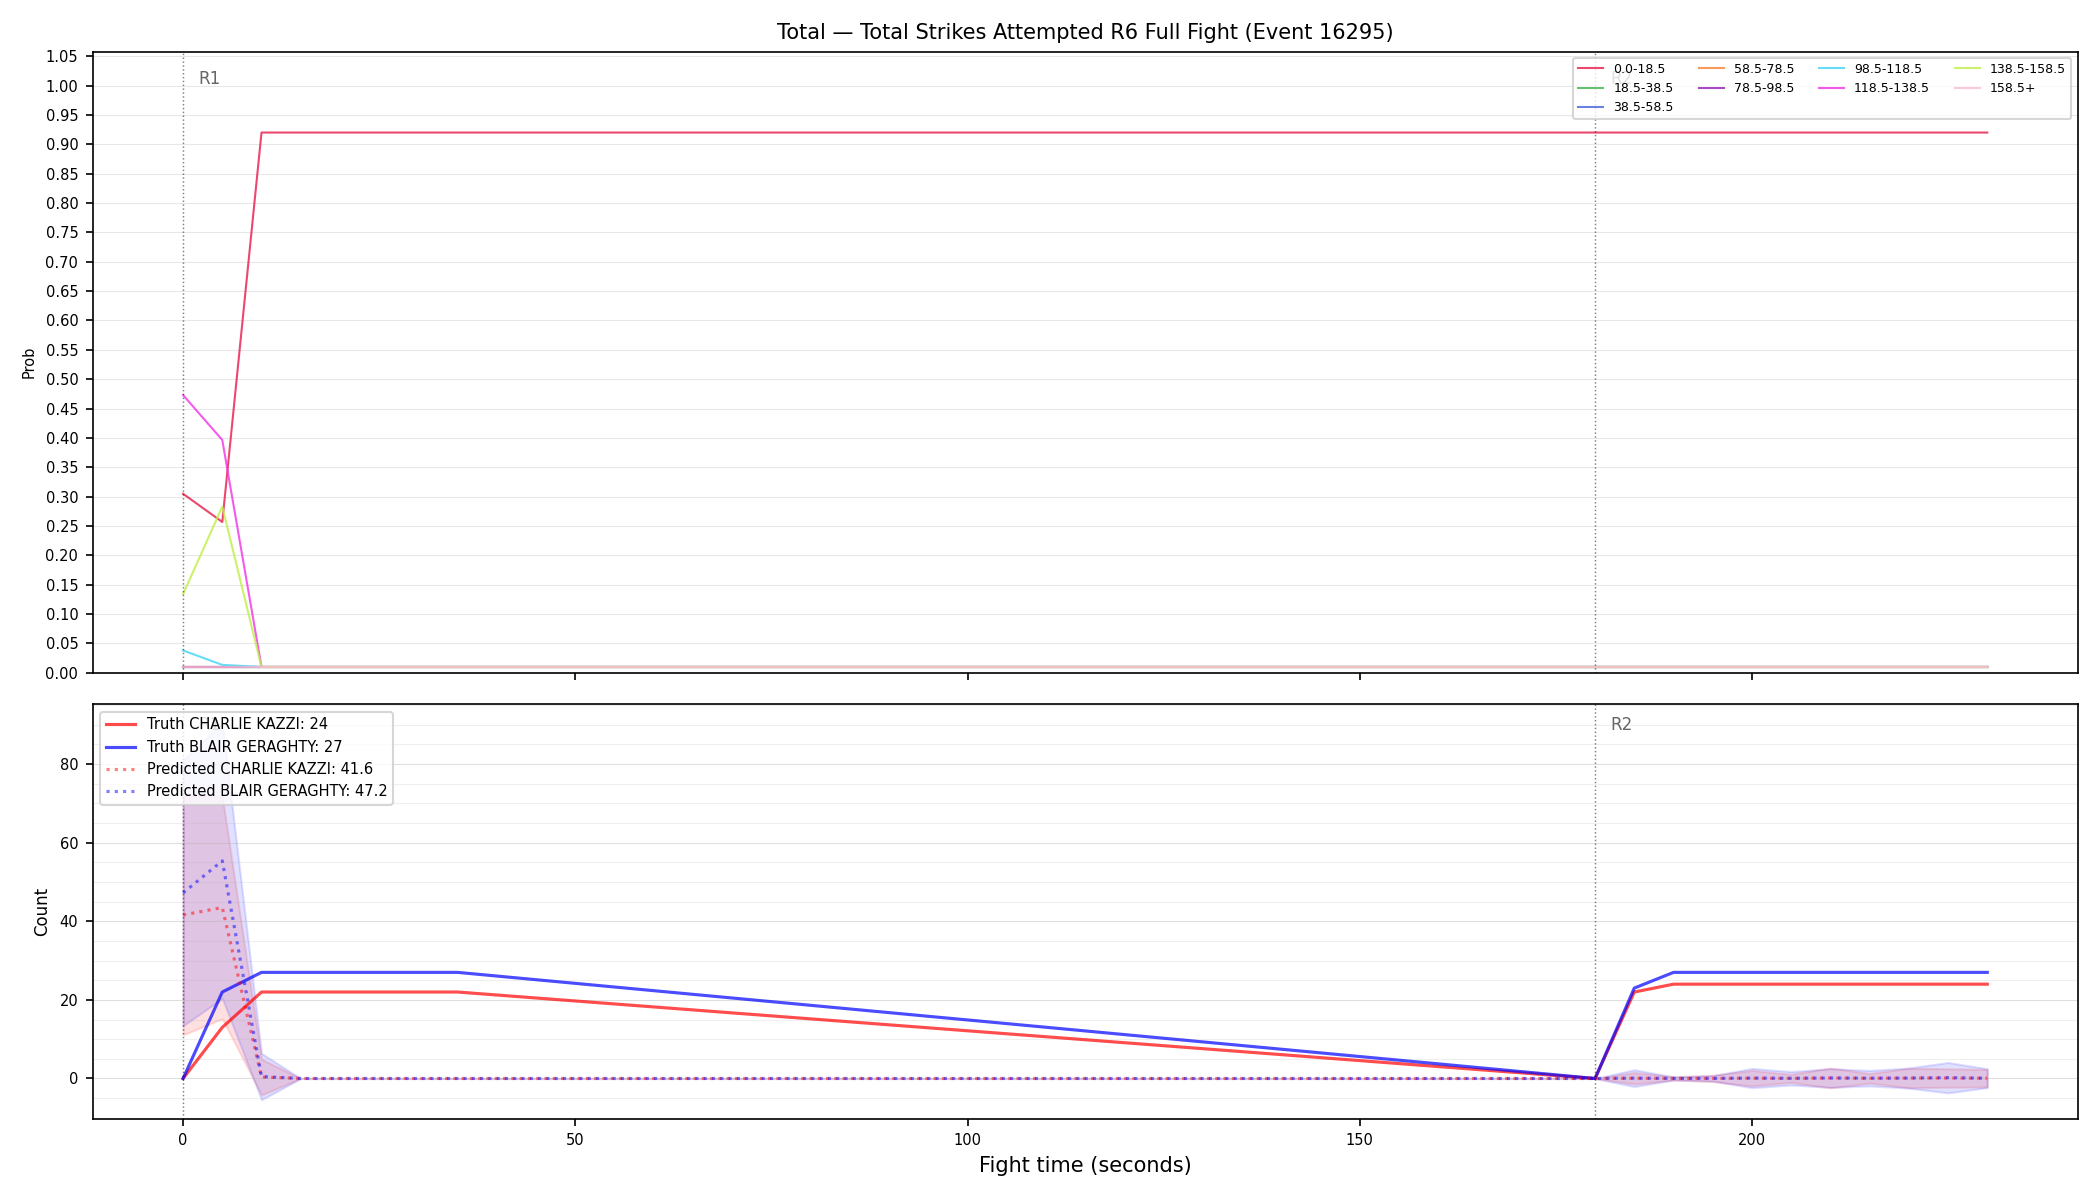The image size is (2100, 1200).
Task: Click the 0.85 tick on Prob axis
Action: click(x=62, y=174)
